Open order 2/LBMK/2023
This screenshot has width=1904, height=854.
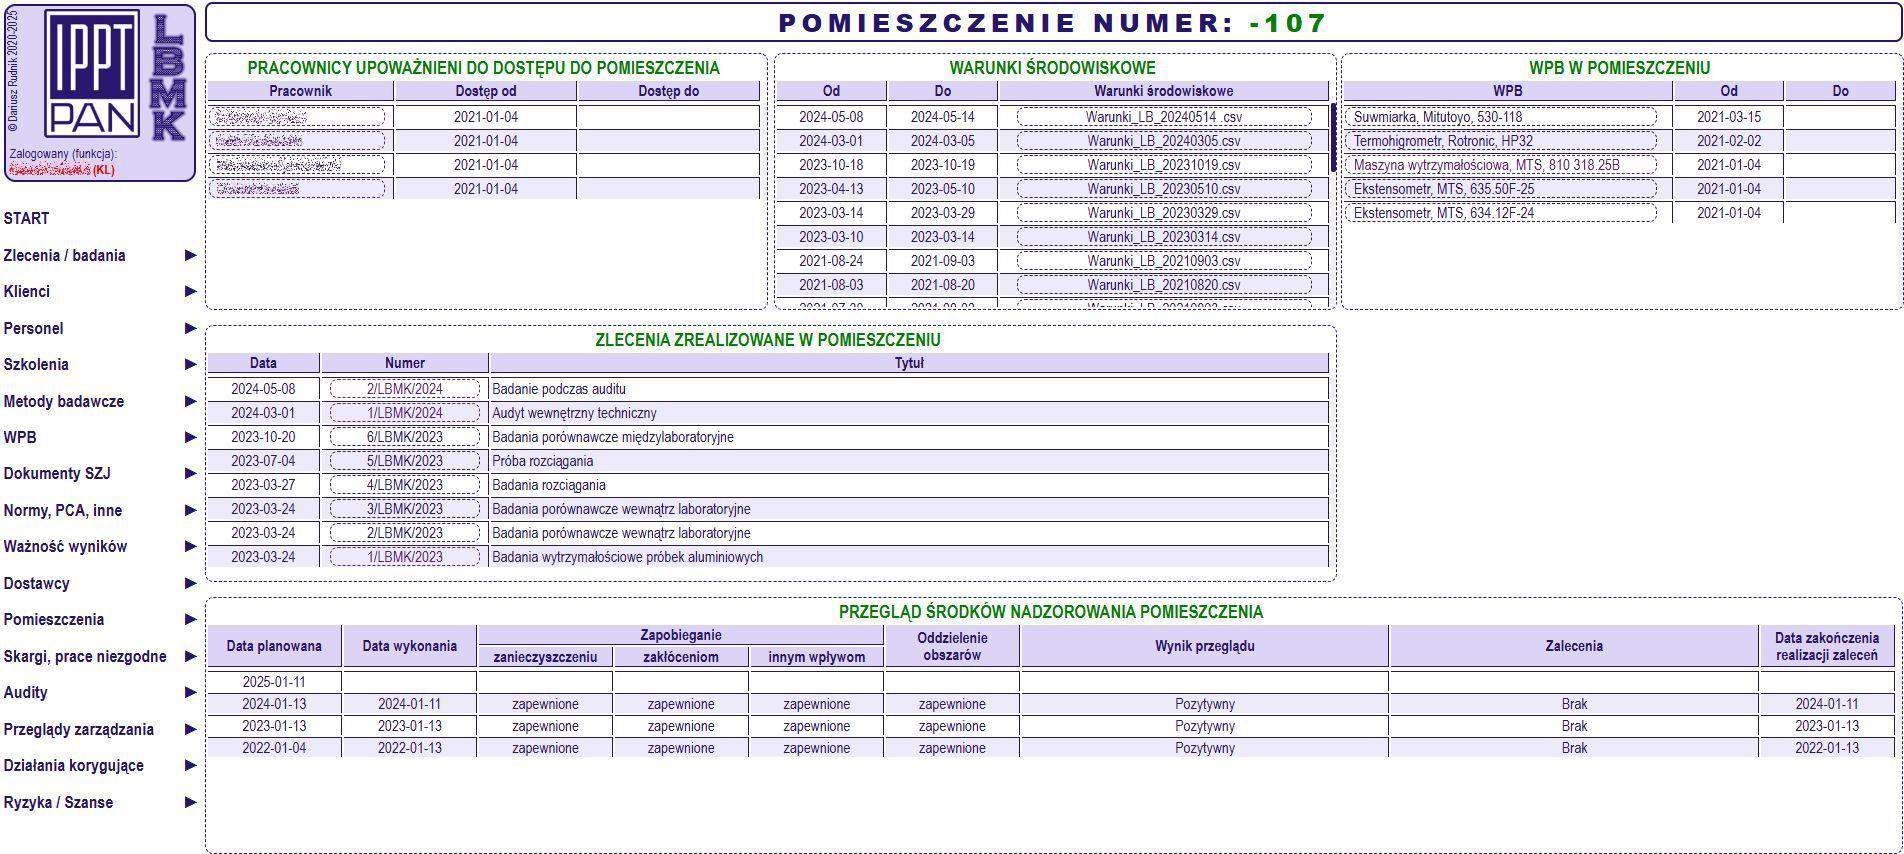(405, 533)
